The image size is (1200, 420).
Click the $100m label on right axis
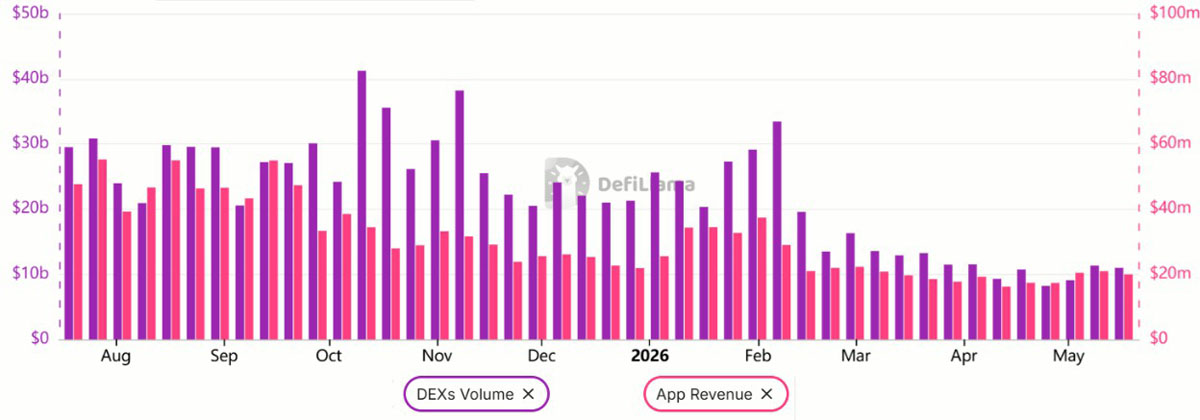1170,13
